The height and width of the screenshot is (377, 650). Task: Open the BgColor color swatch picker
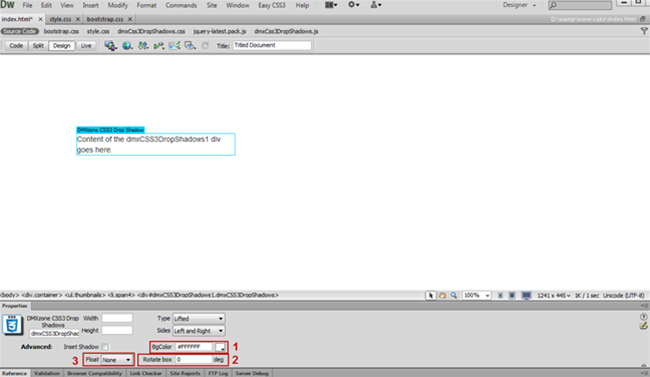click(x=220, y=347)
